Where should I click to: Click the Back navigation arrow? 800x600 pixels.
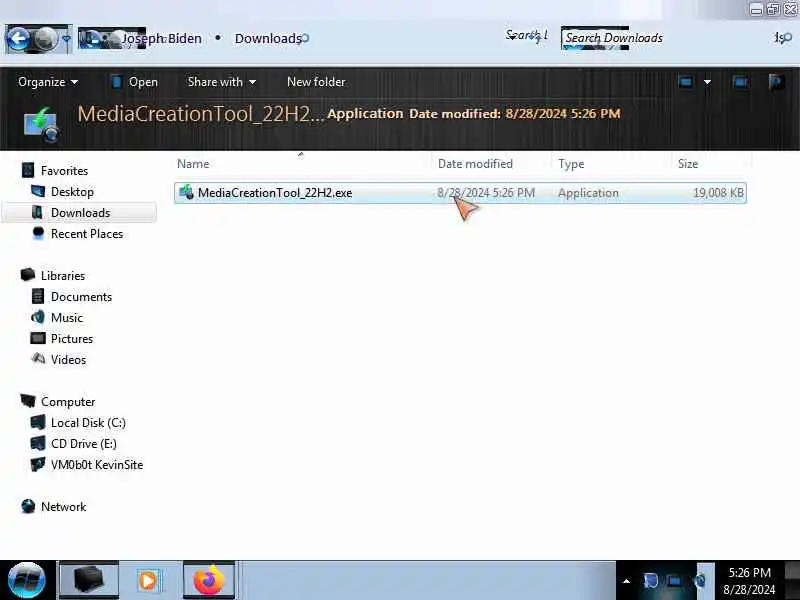pyautogui.click(x=19, y=38)
